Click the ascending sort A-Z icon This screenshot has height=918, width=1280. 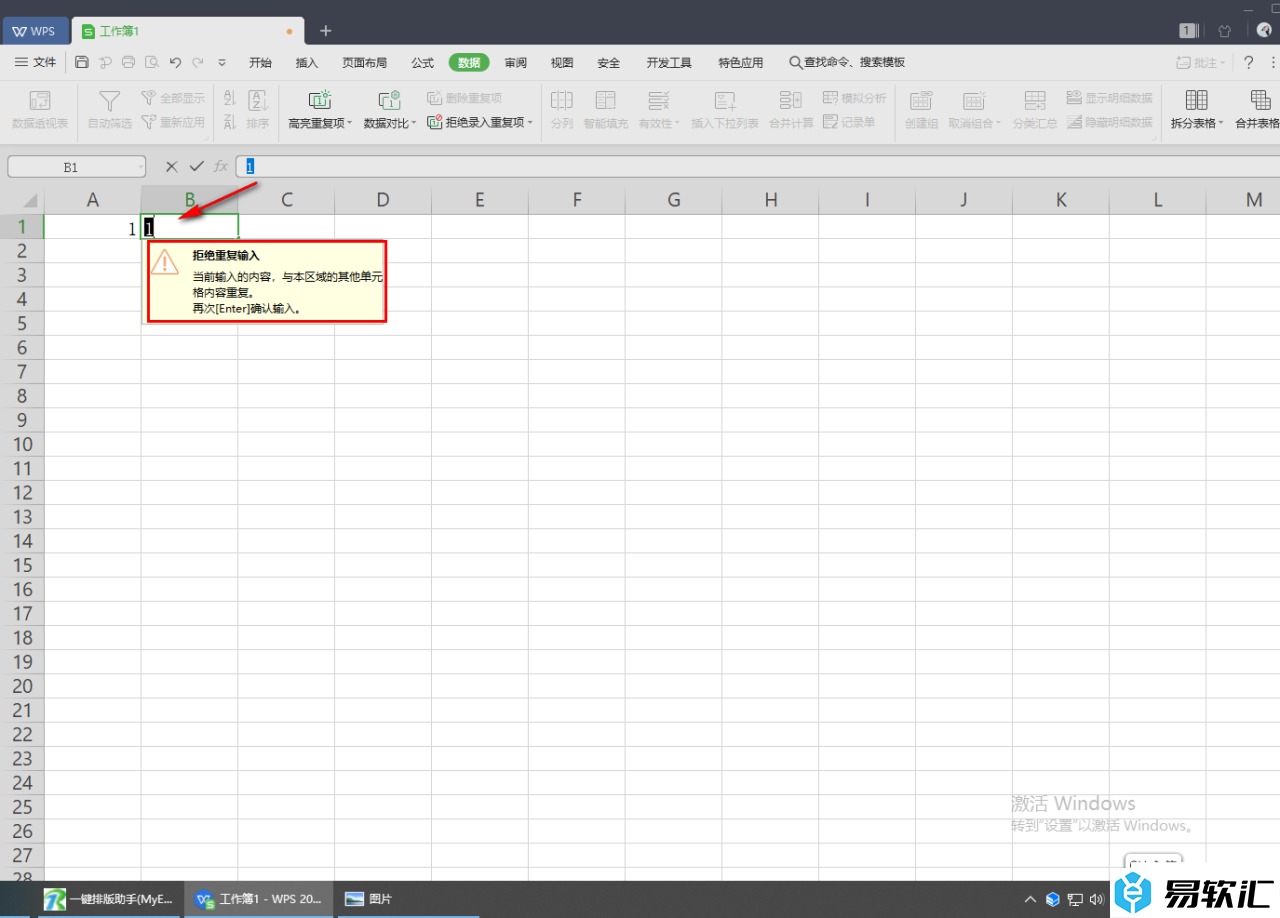pyautogui.click(x=229, y=98)
